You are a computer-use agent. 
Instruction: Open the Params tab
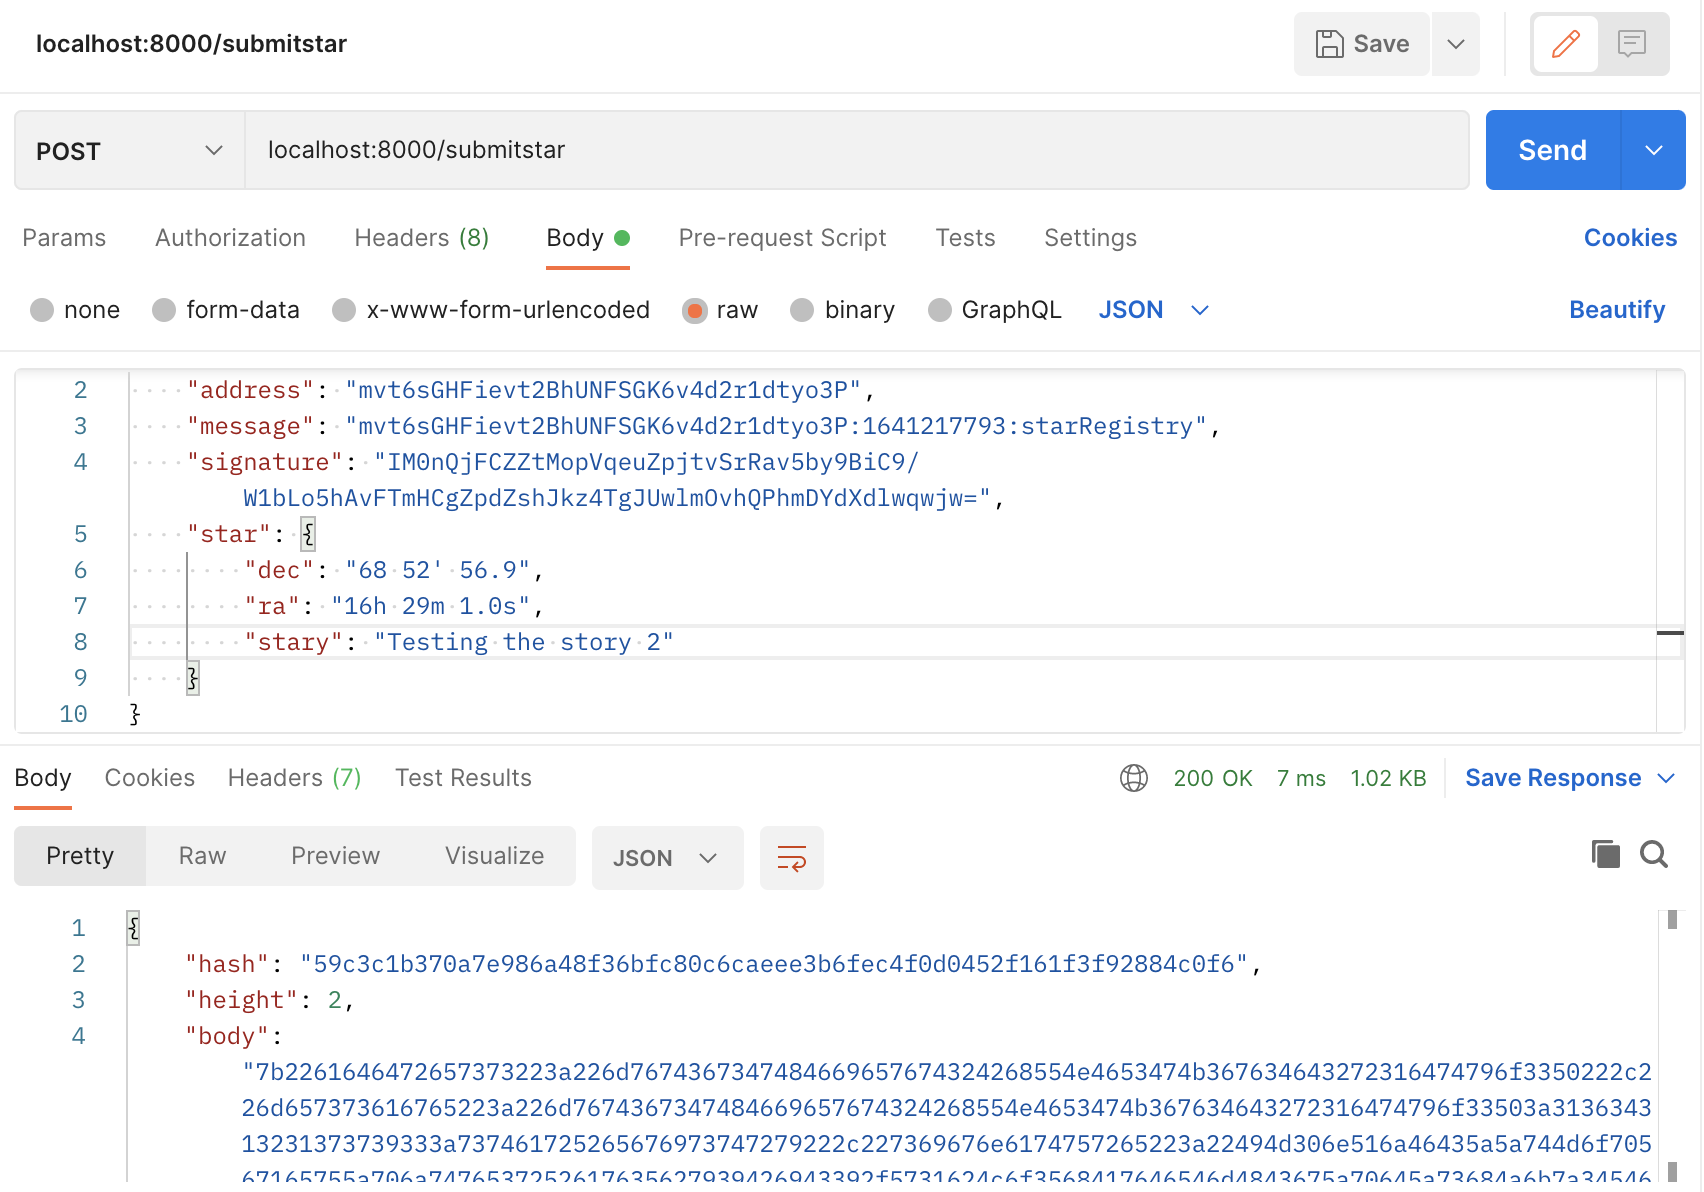[64, 238]
